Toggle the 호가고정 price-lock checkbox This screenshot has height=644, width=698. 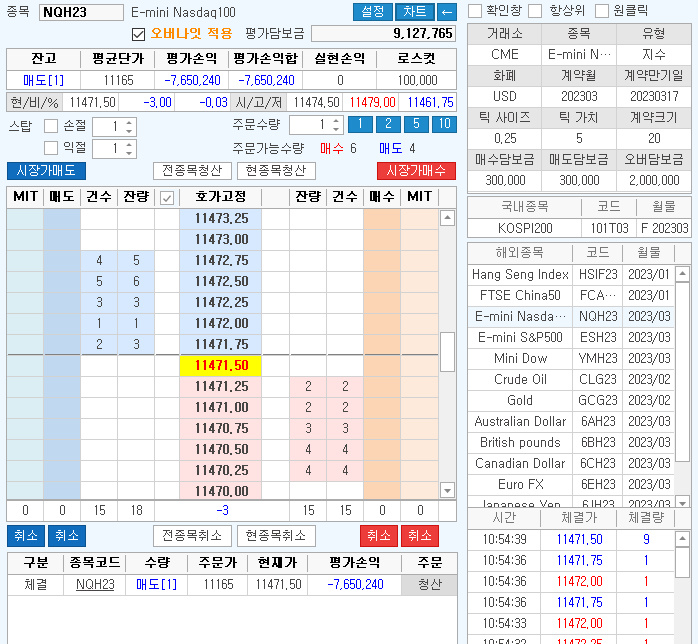point(167,198)
